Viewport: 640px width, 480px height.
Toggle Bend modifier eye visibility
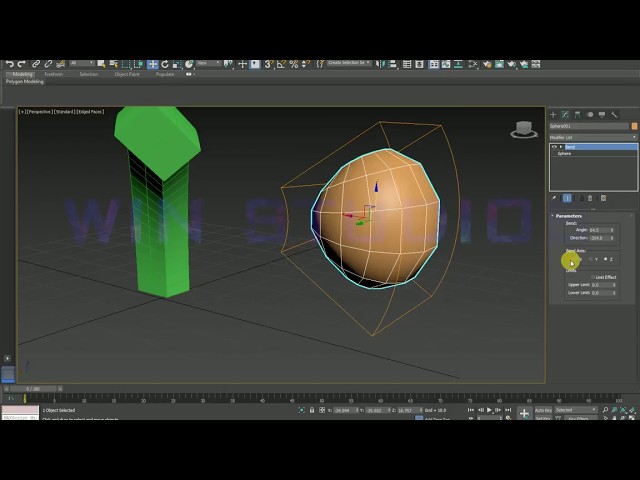click(x=554, y=147)
